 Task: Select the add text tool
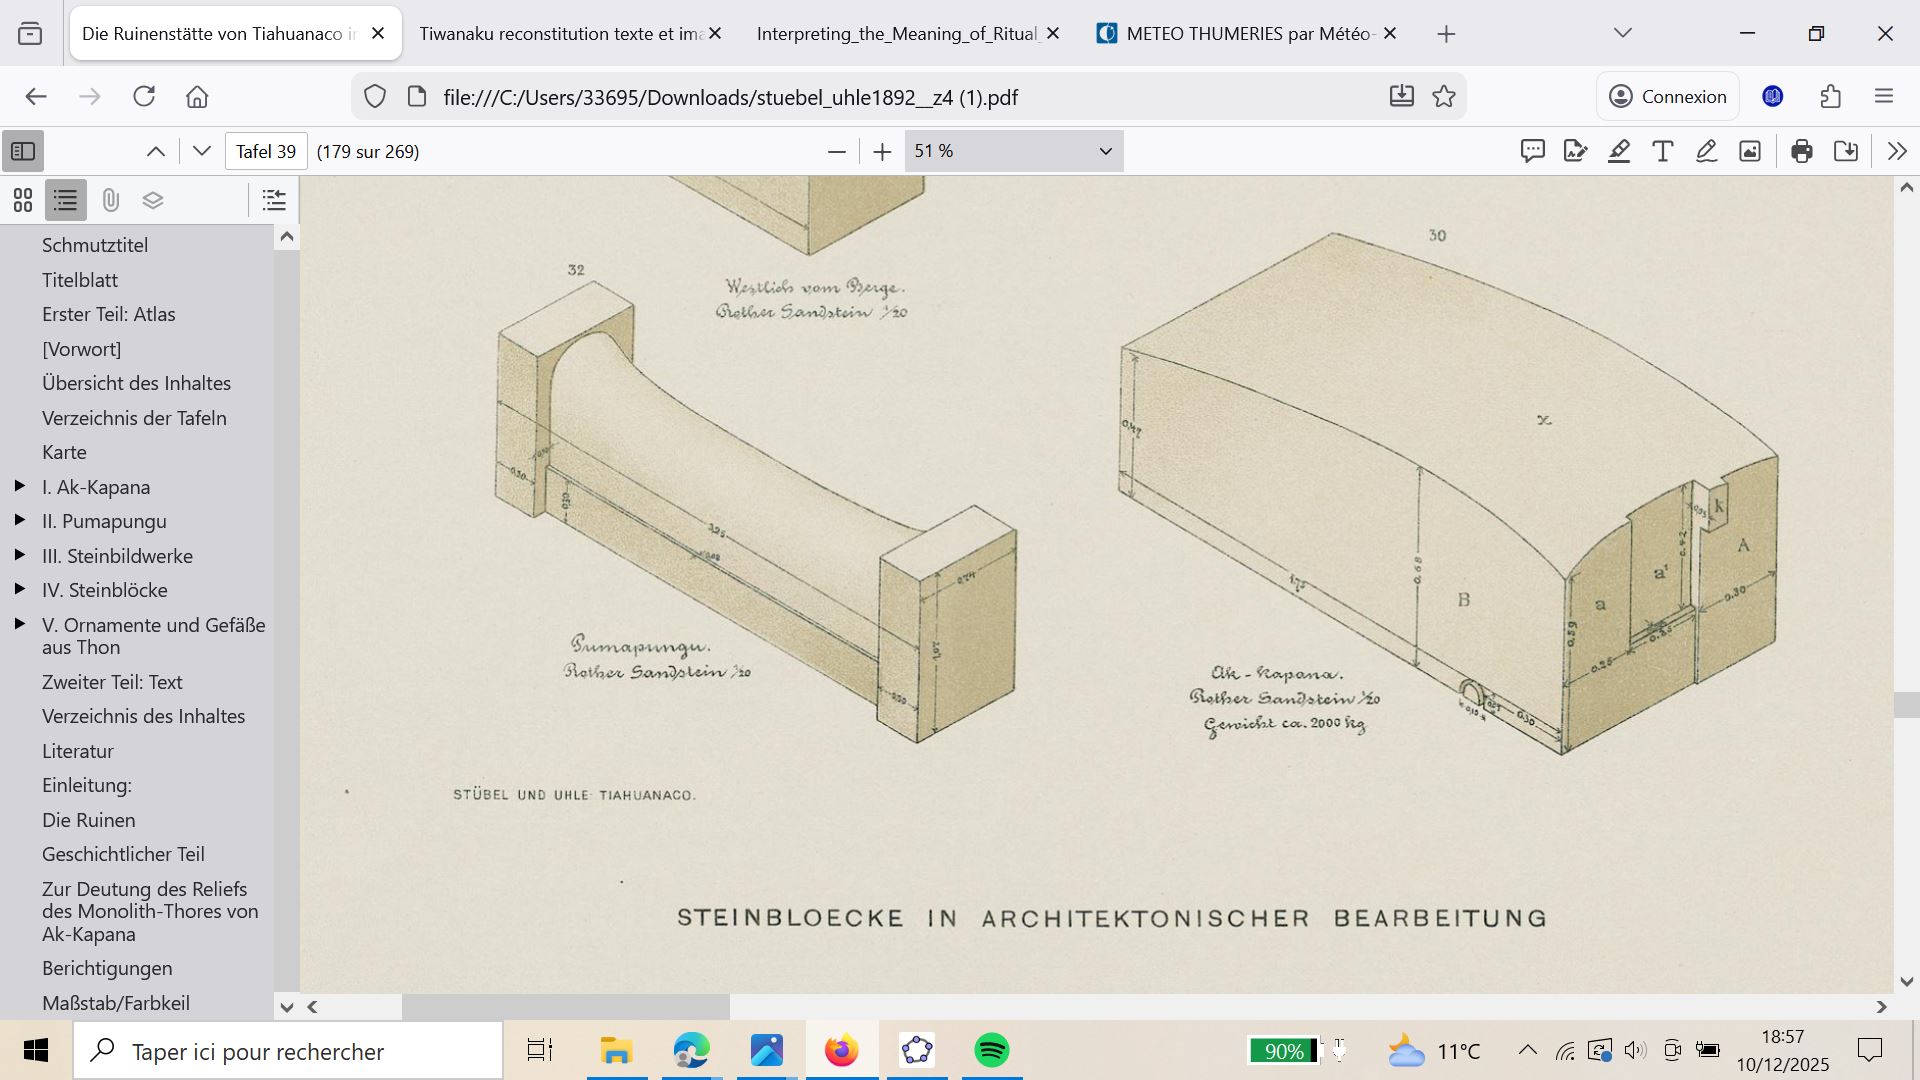point(1663,151)
